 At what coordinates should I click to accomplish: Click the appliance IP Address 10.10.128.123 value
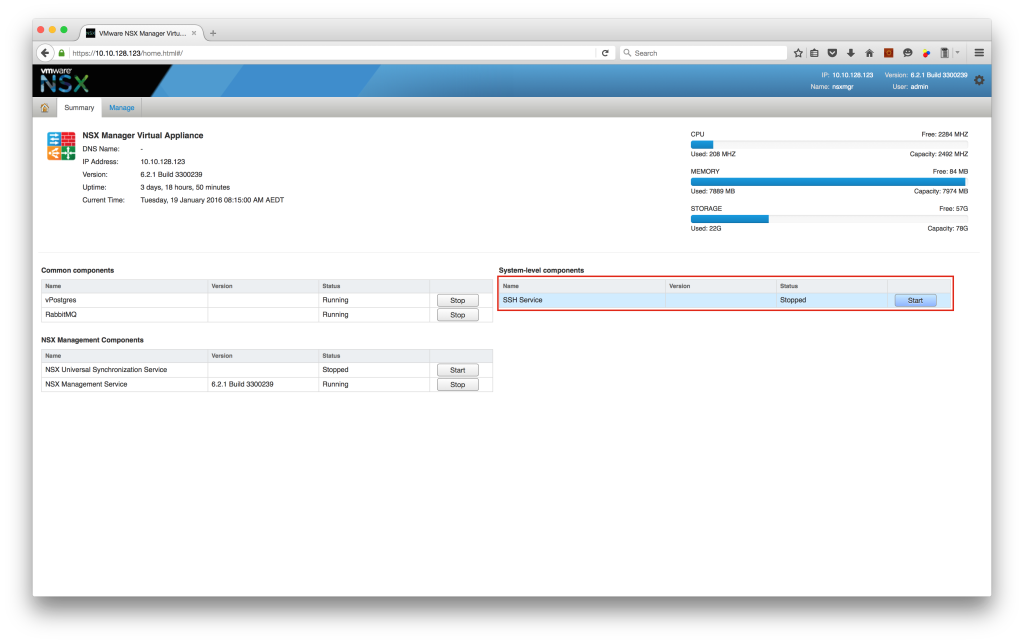click(163, 162)
